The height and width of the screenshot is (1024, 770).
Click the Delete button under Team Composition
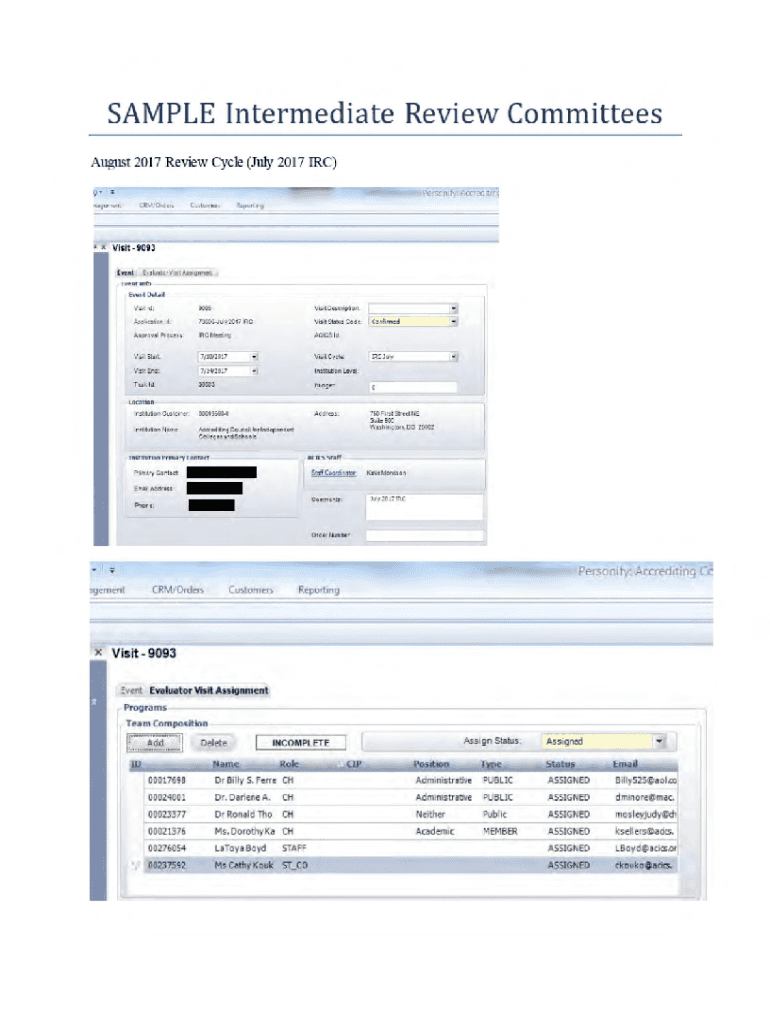[x=214, y=743]
